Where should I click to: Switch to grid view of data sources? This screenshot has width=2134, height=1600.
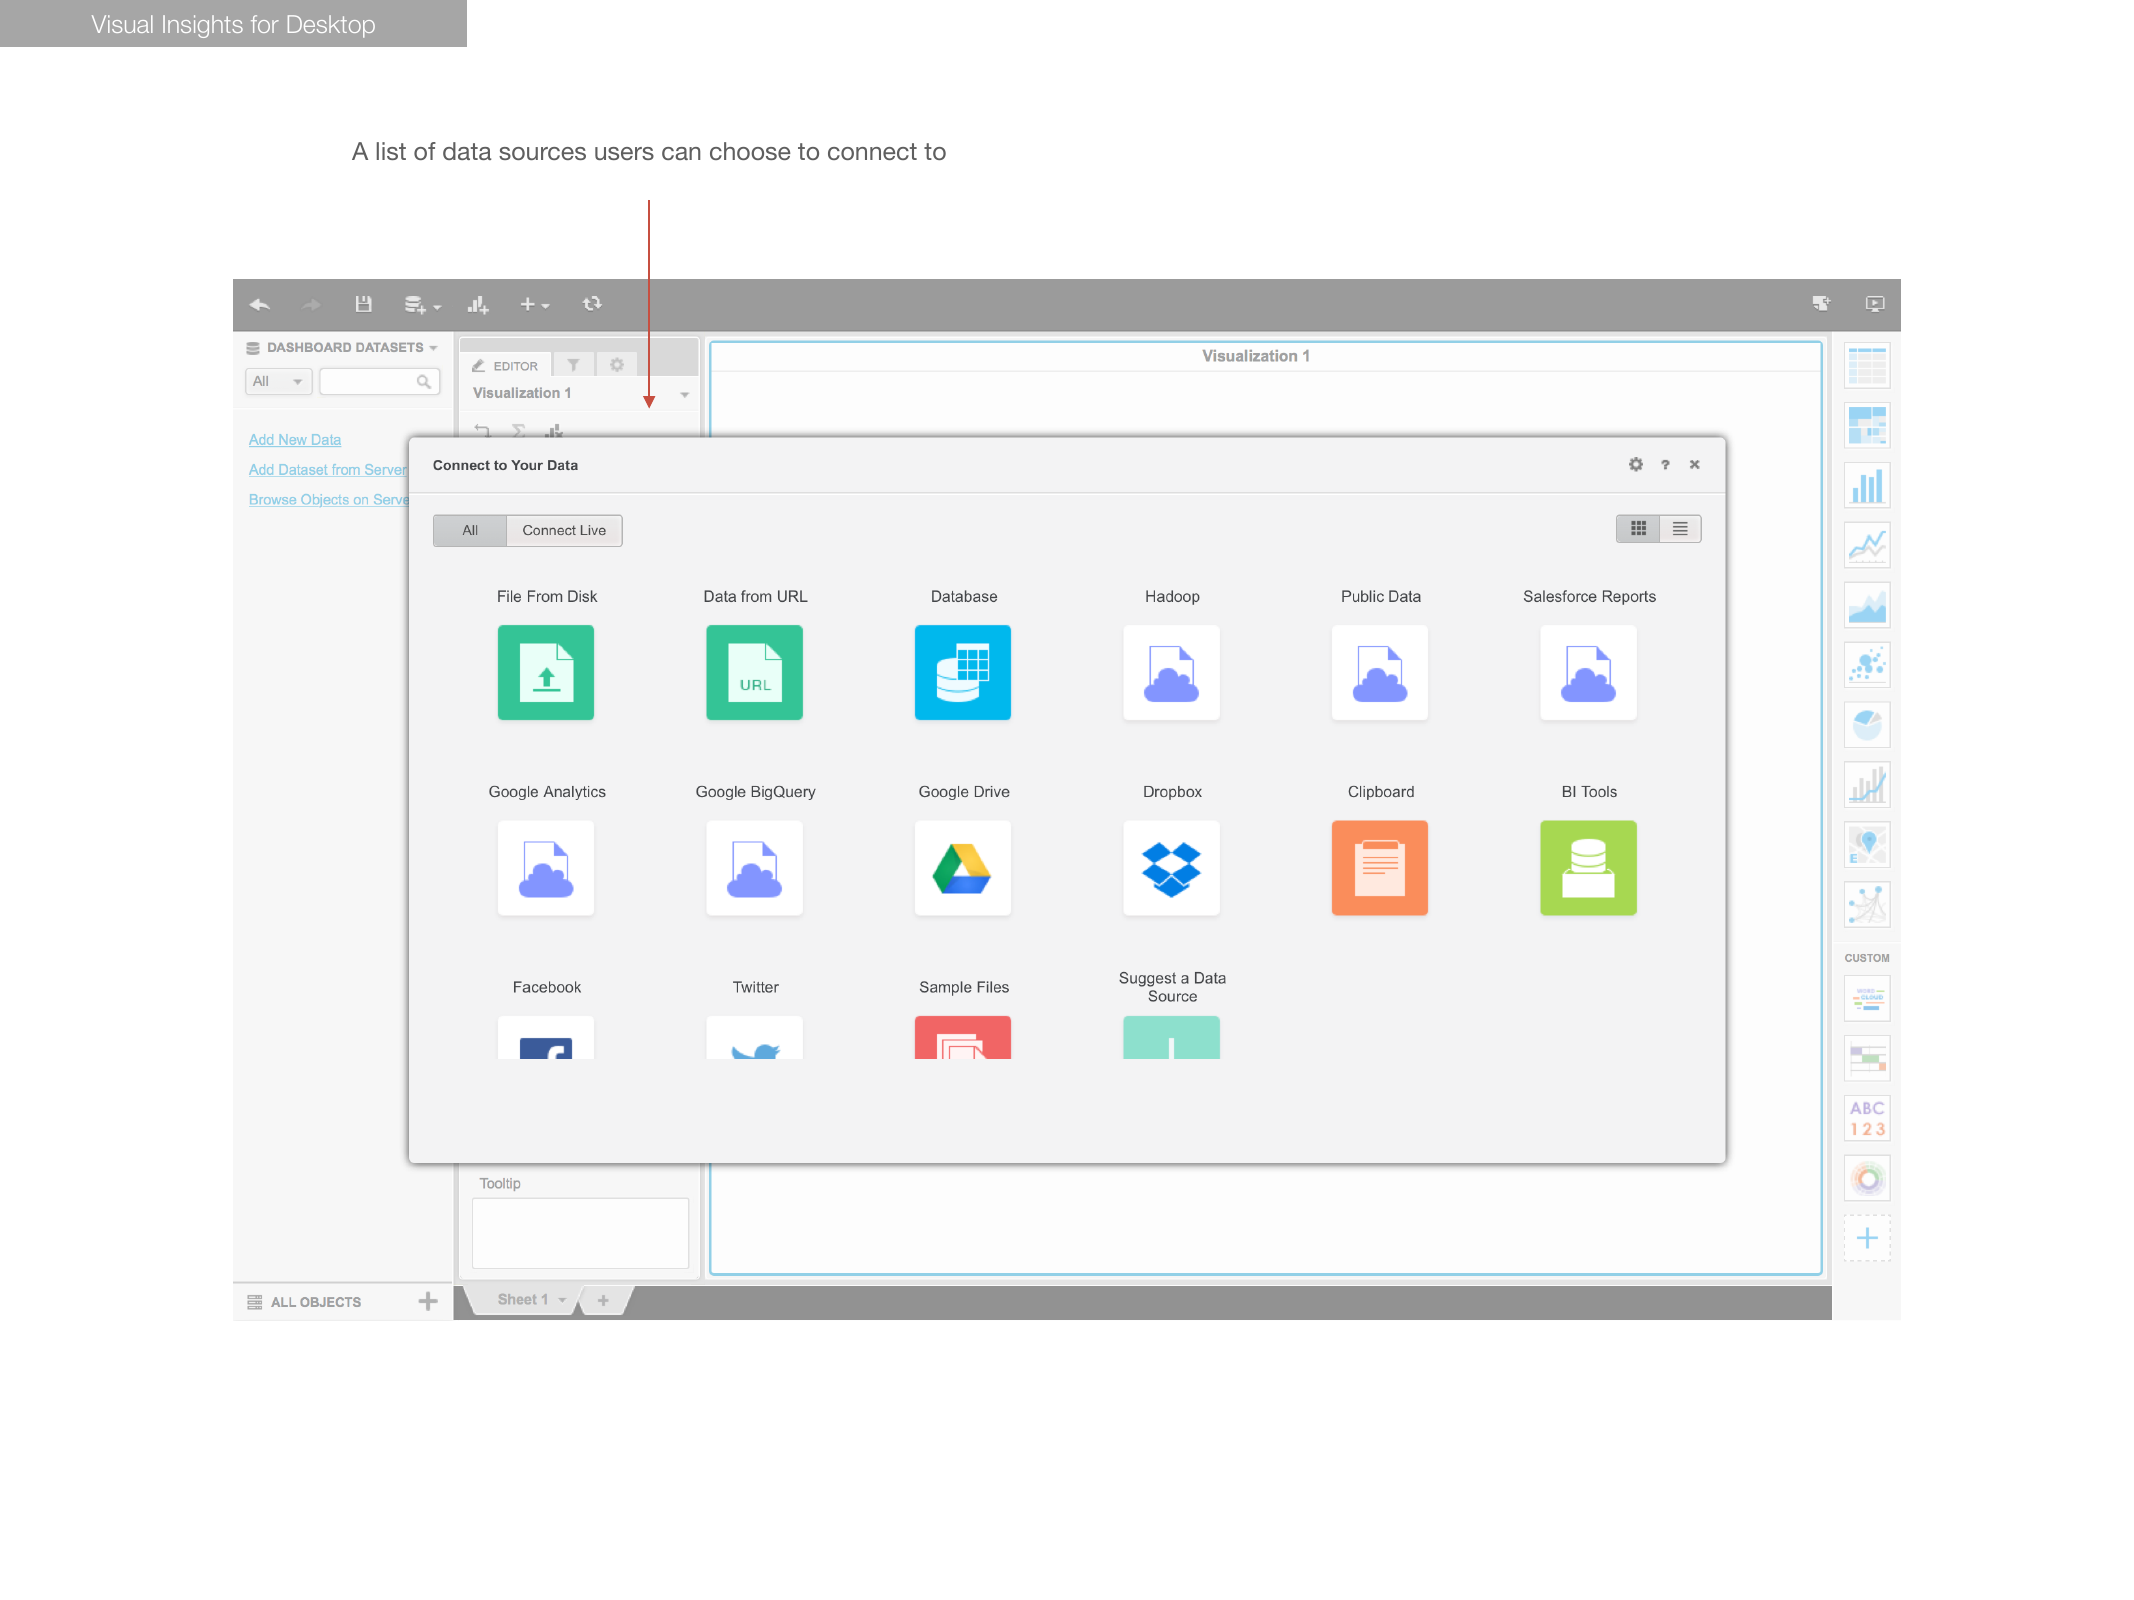coord(1638,528)
